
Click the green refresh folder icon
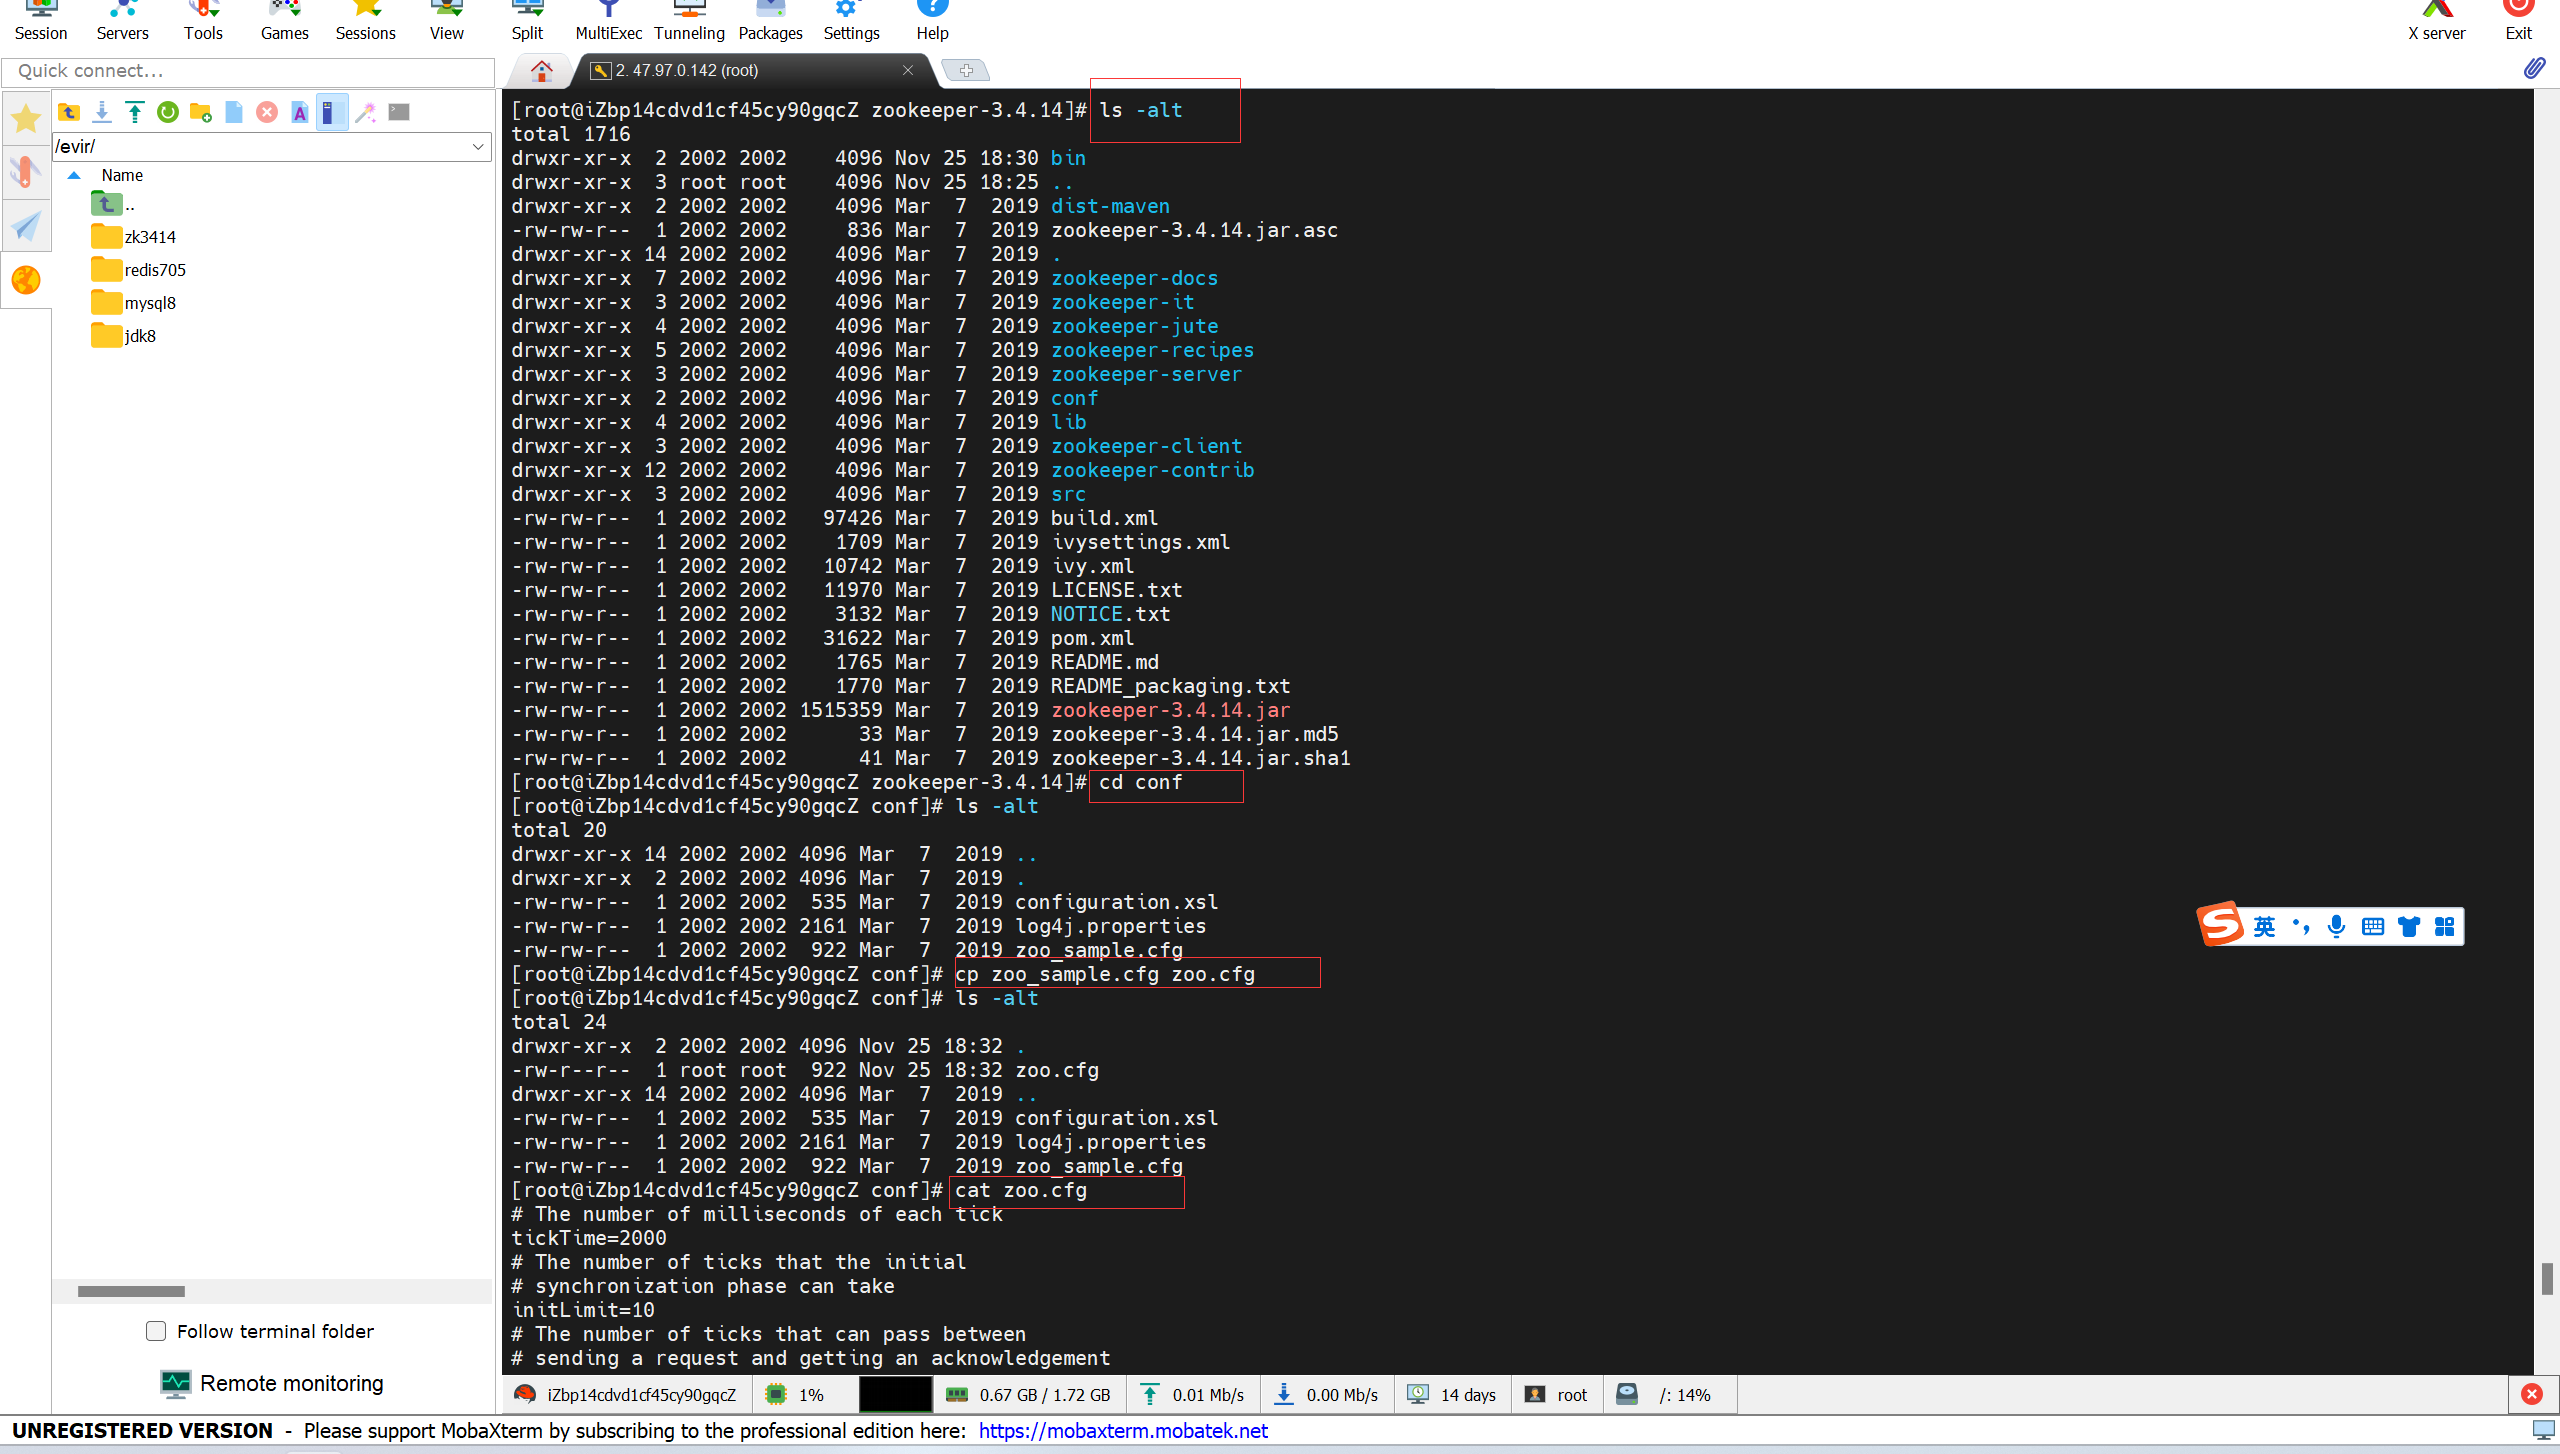point(168,112)
